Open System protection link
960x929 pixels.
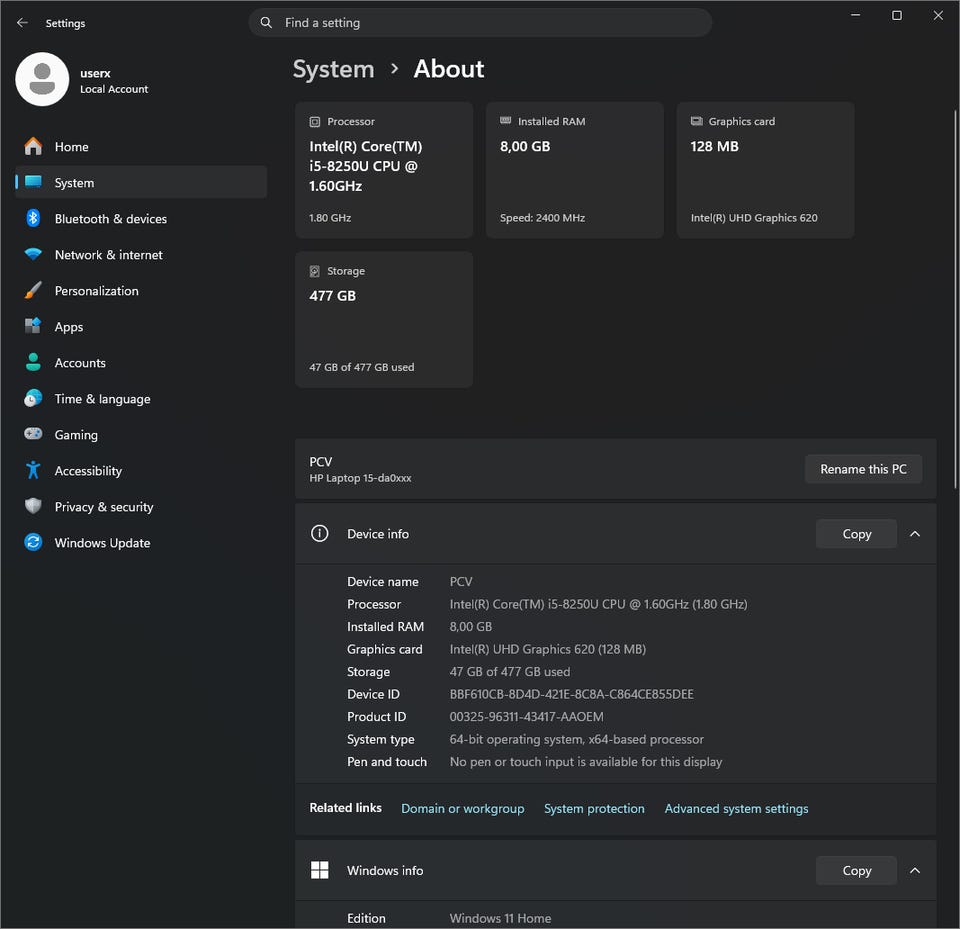pos(594,808)
